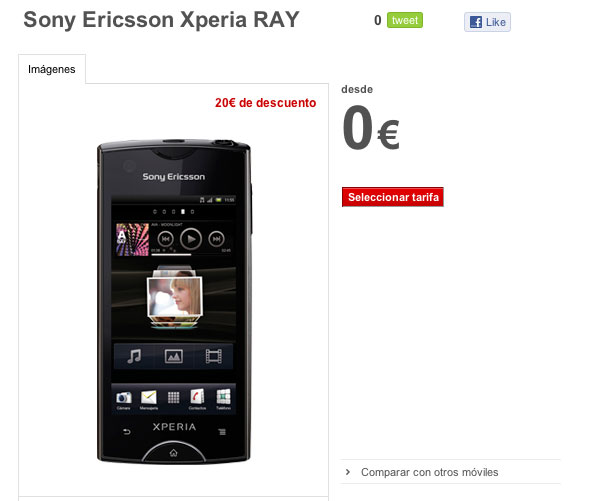This screenshot has height=501, width=600.
Task: Click the camera app icon on phone
Action: pyautogui.click(x=124, y=398)
